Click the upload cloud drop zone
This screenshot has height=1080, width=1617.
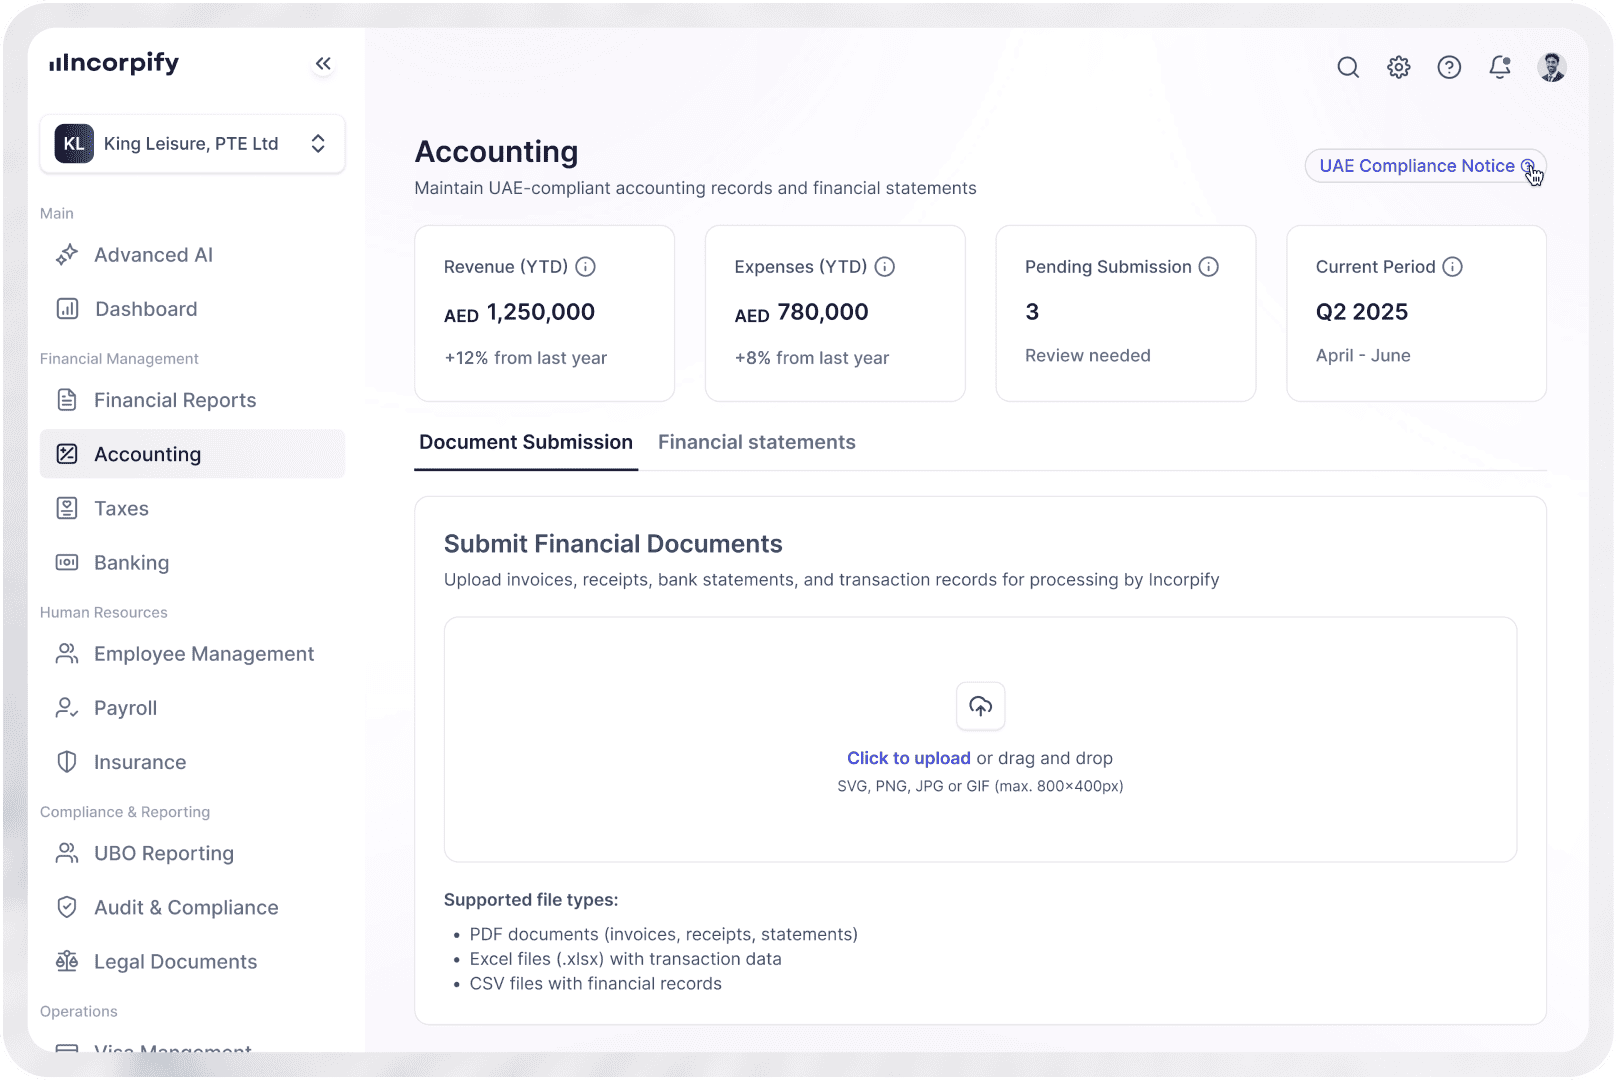click(x=980, y=706)
